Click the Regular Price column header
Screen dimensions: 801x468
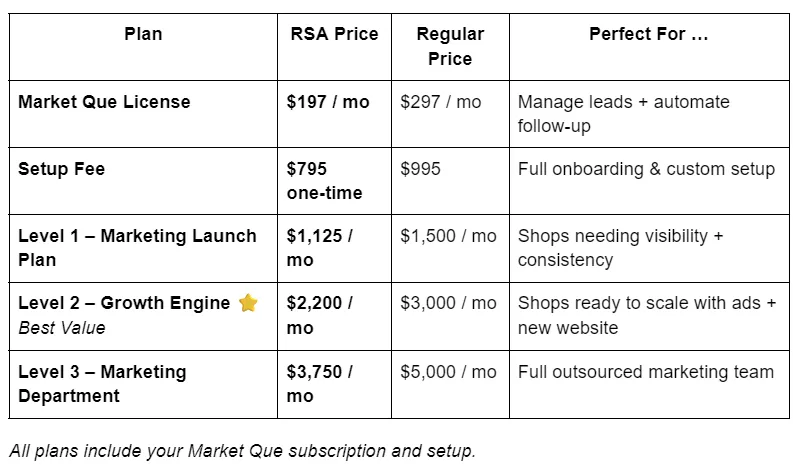[x=450, y=46]
